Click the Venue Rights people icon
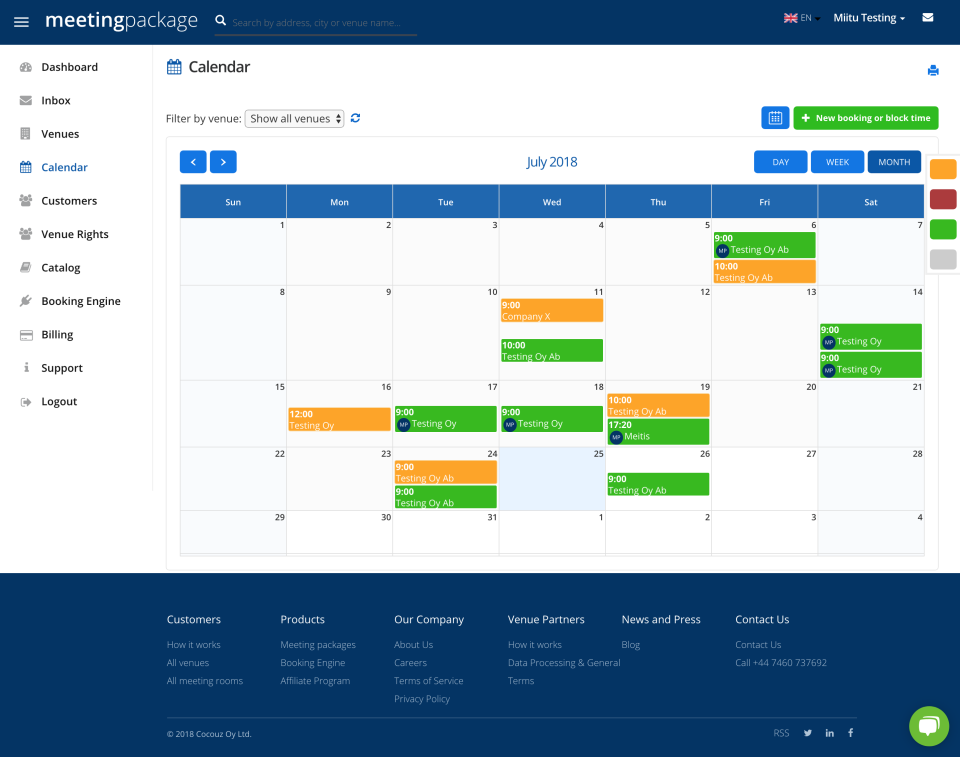This screenshot has width=960, height=757. tap(26, 234)
